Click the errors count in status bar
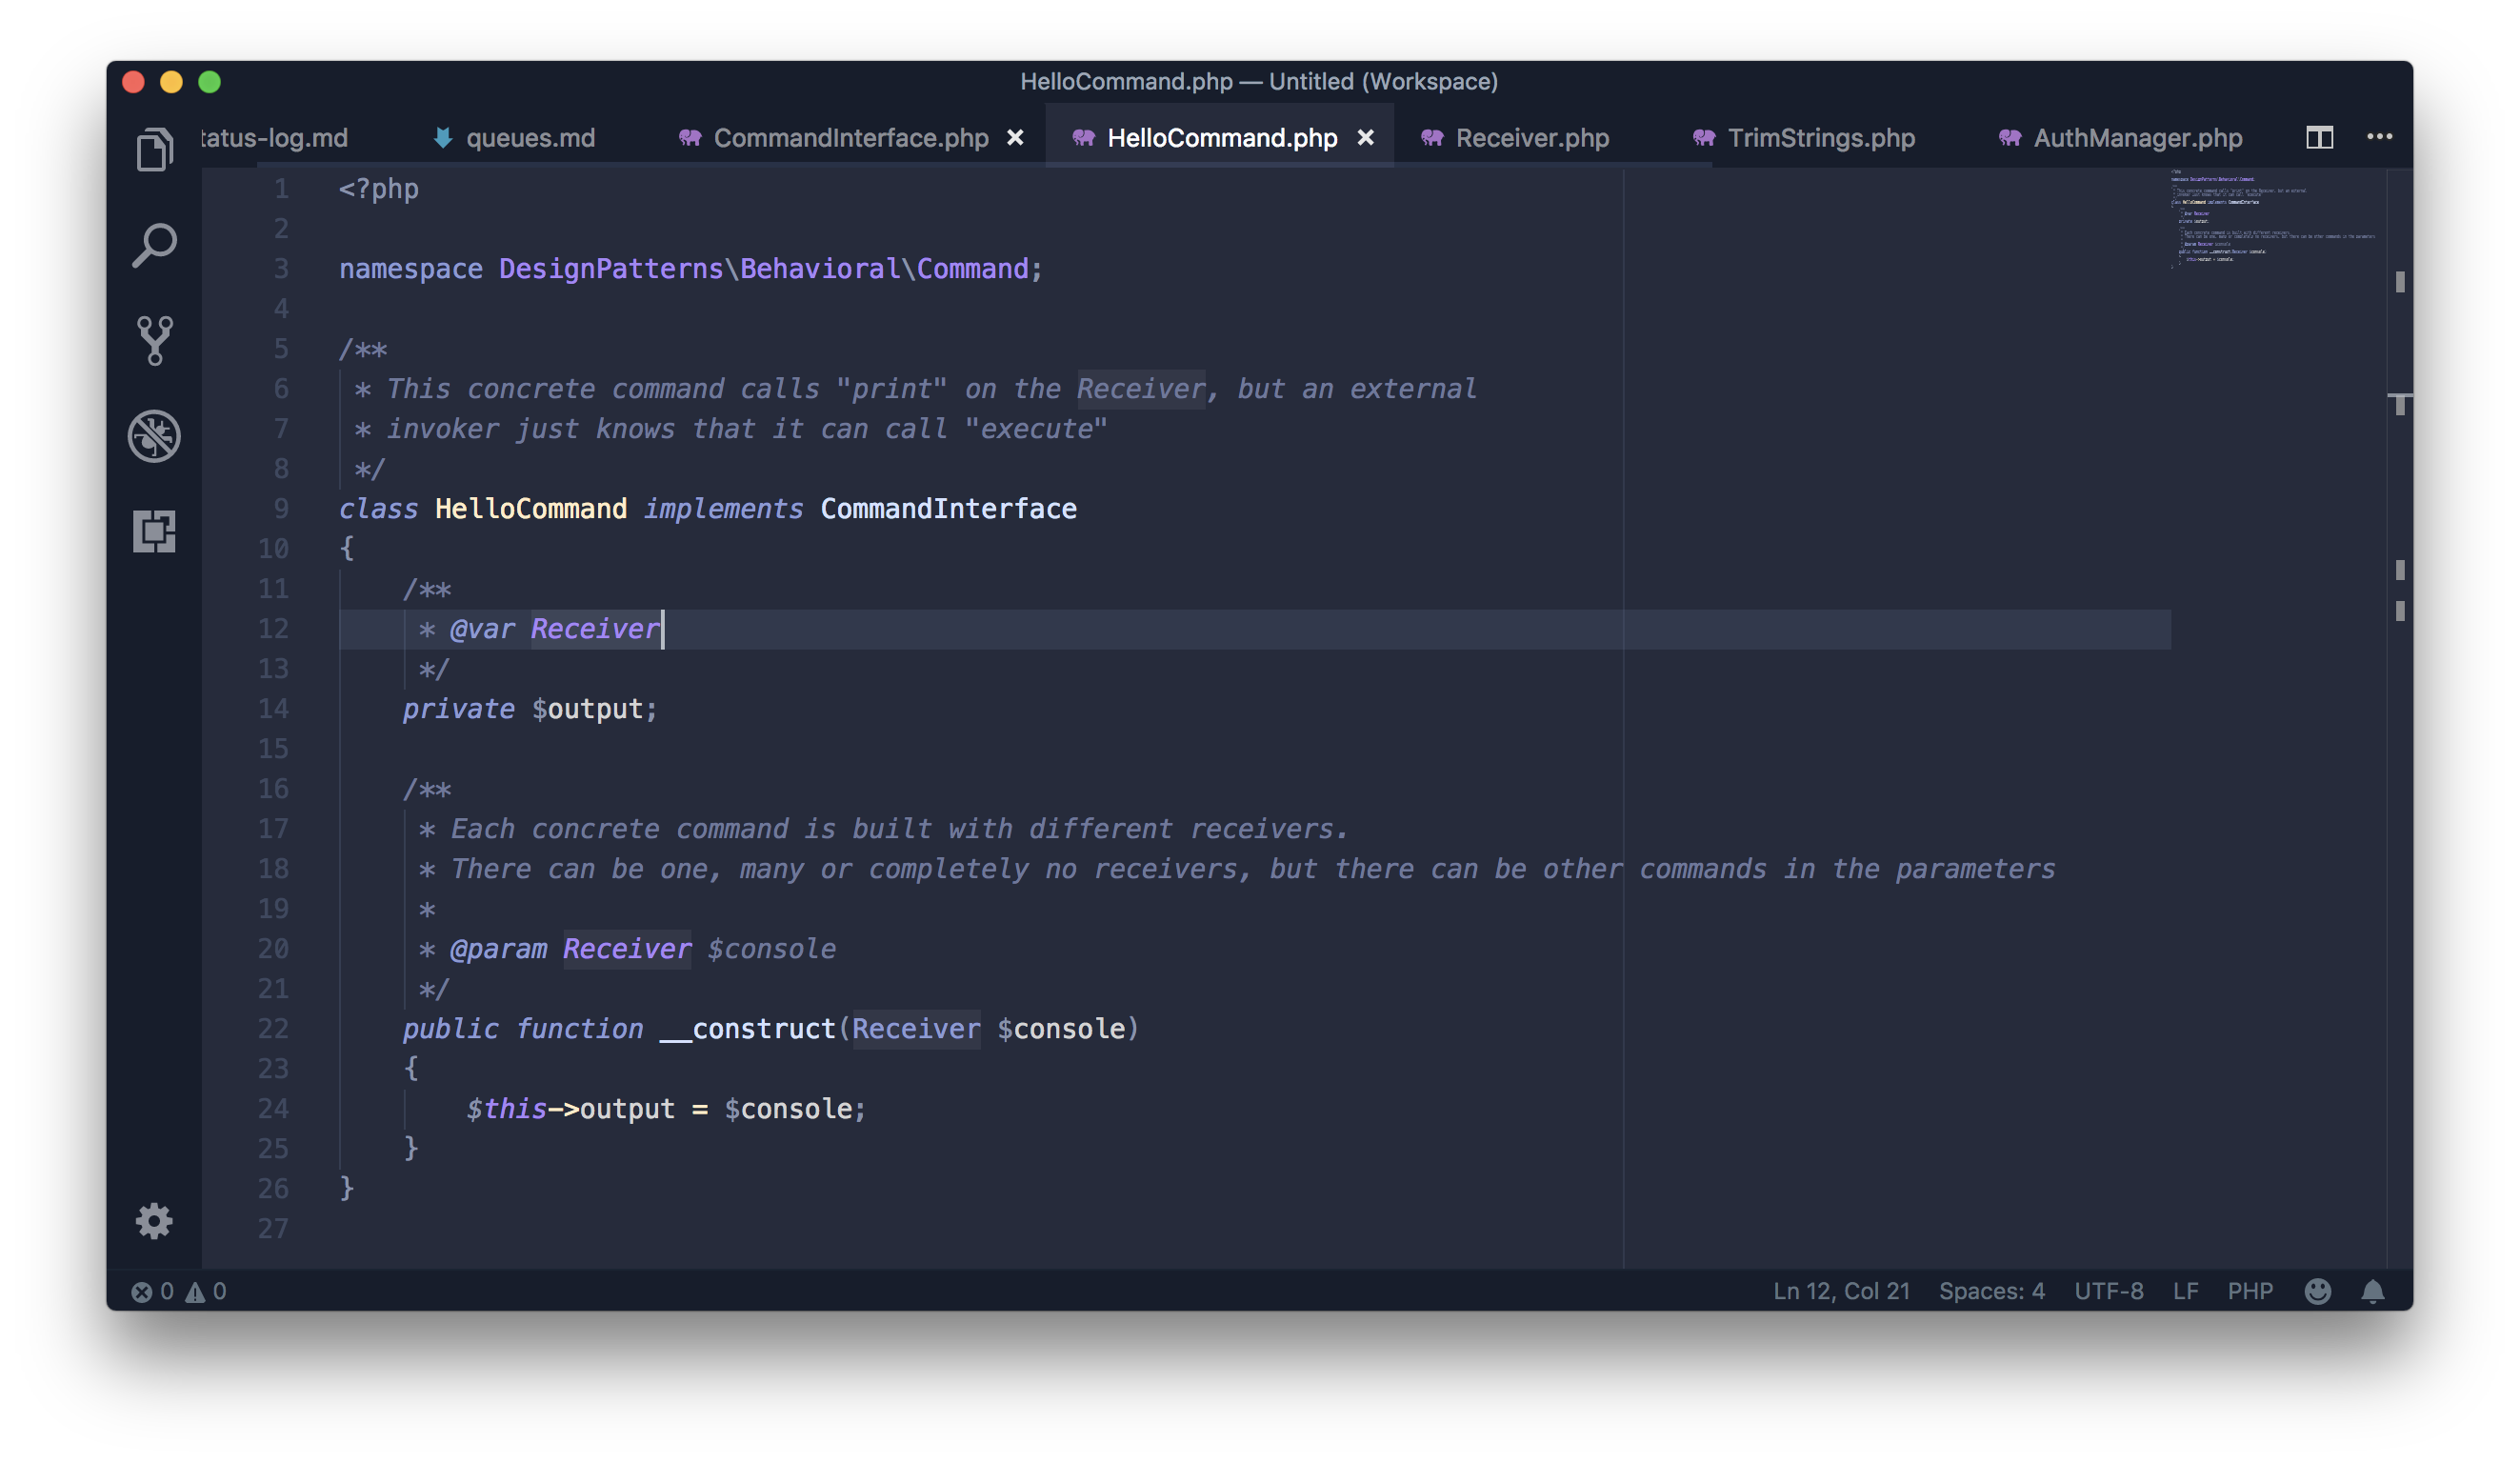Image resolution: width=2520 pixels, height=1463 pixels. (x=153, y=1291)
